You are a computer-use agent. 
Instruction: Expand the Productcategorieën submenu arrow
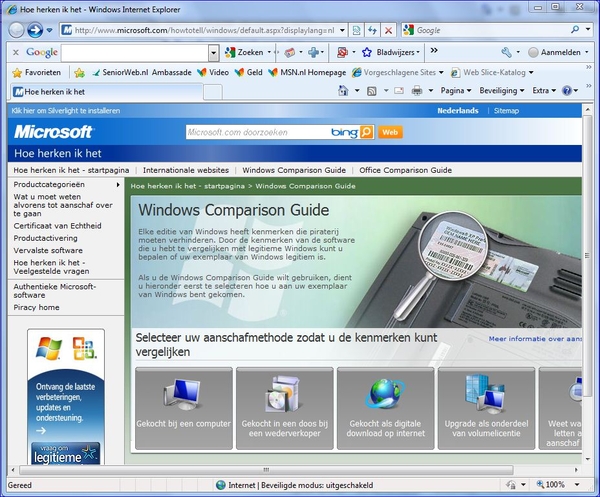(118, 185)
